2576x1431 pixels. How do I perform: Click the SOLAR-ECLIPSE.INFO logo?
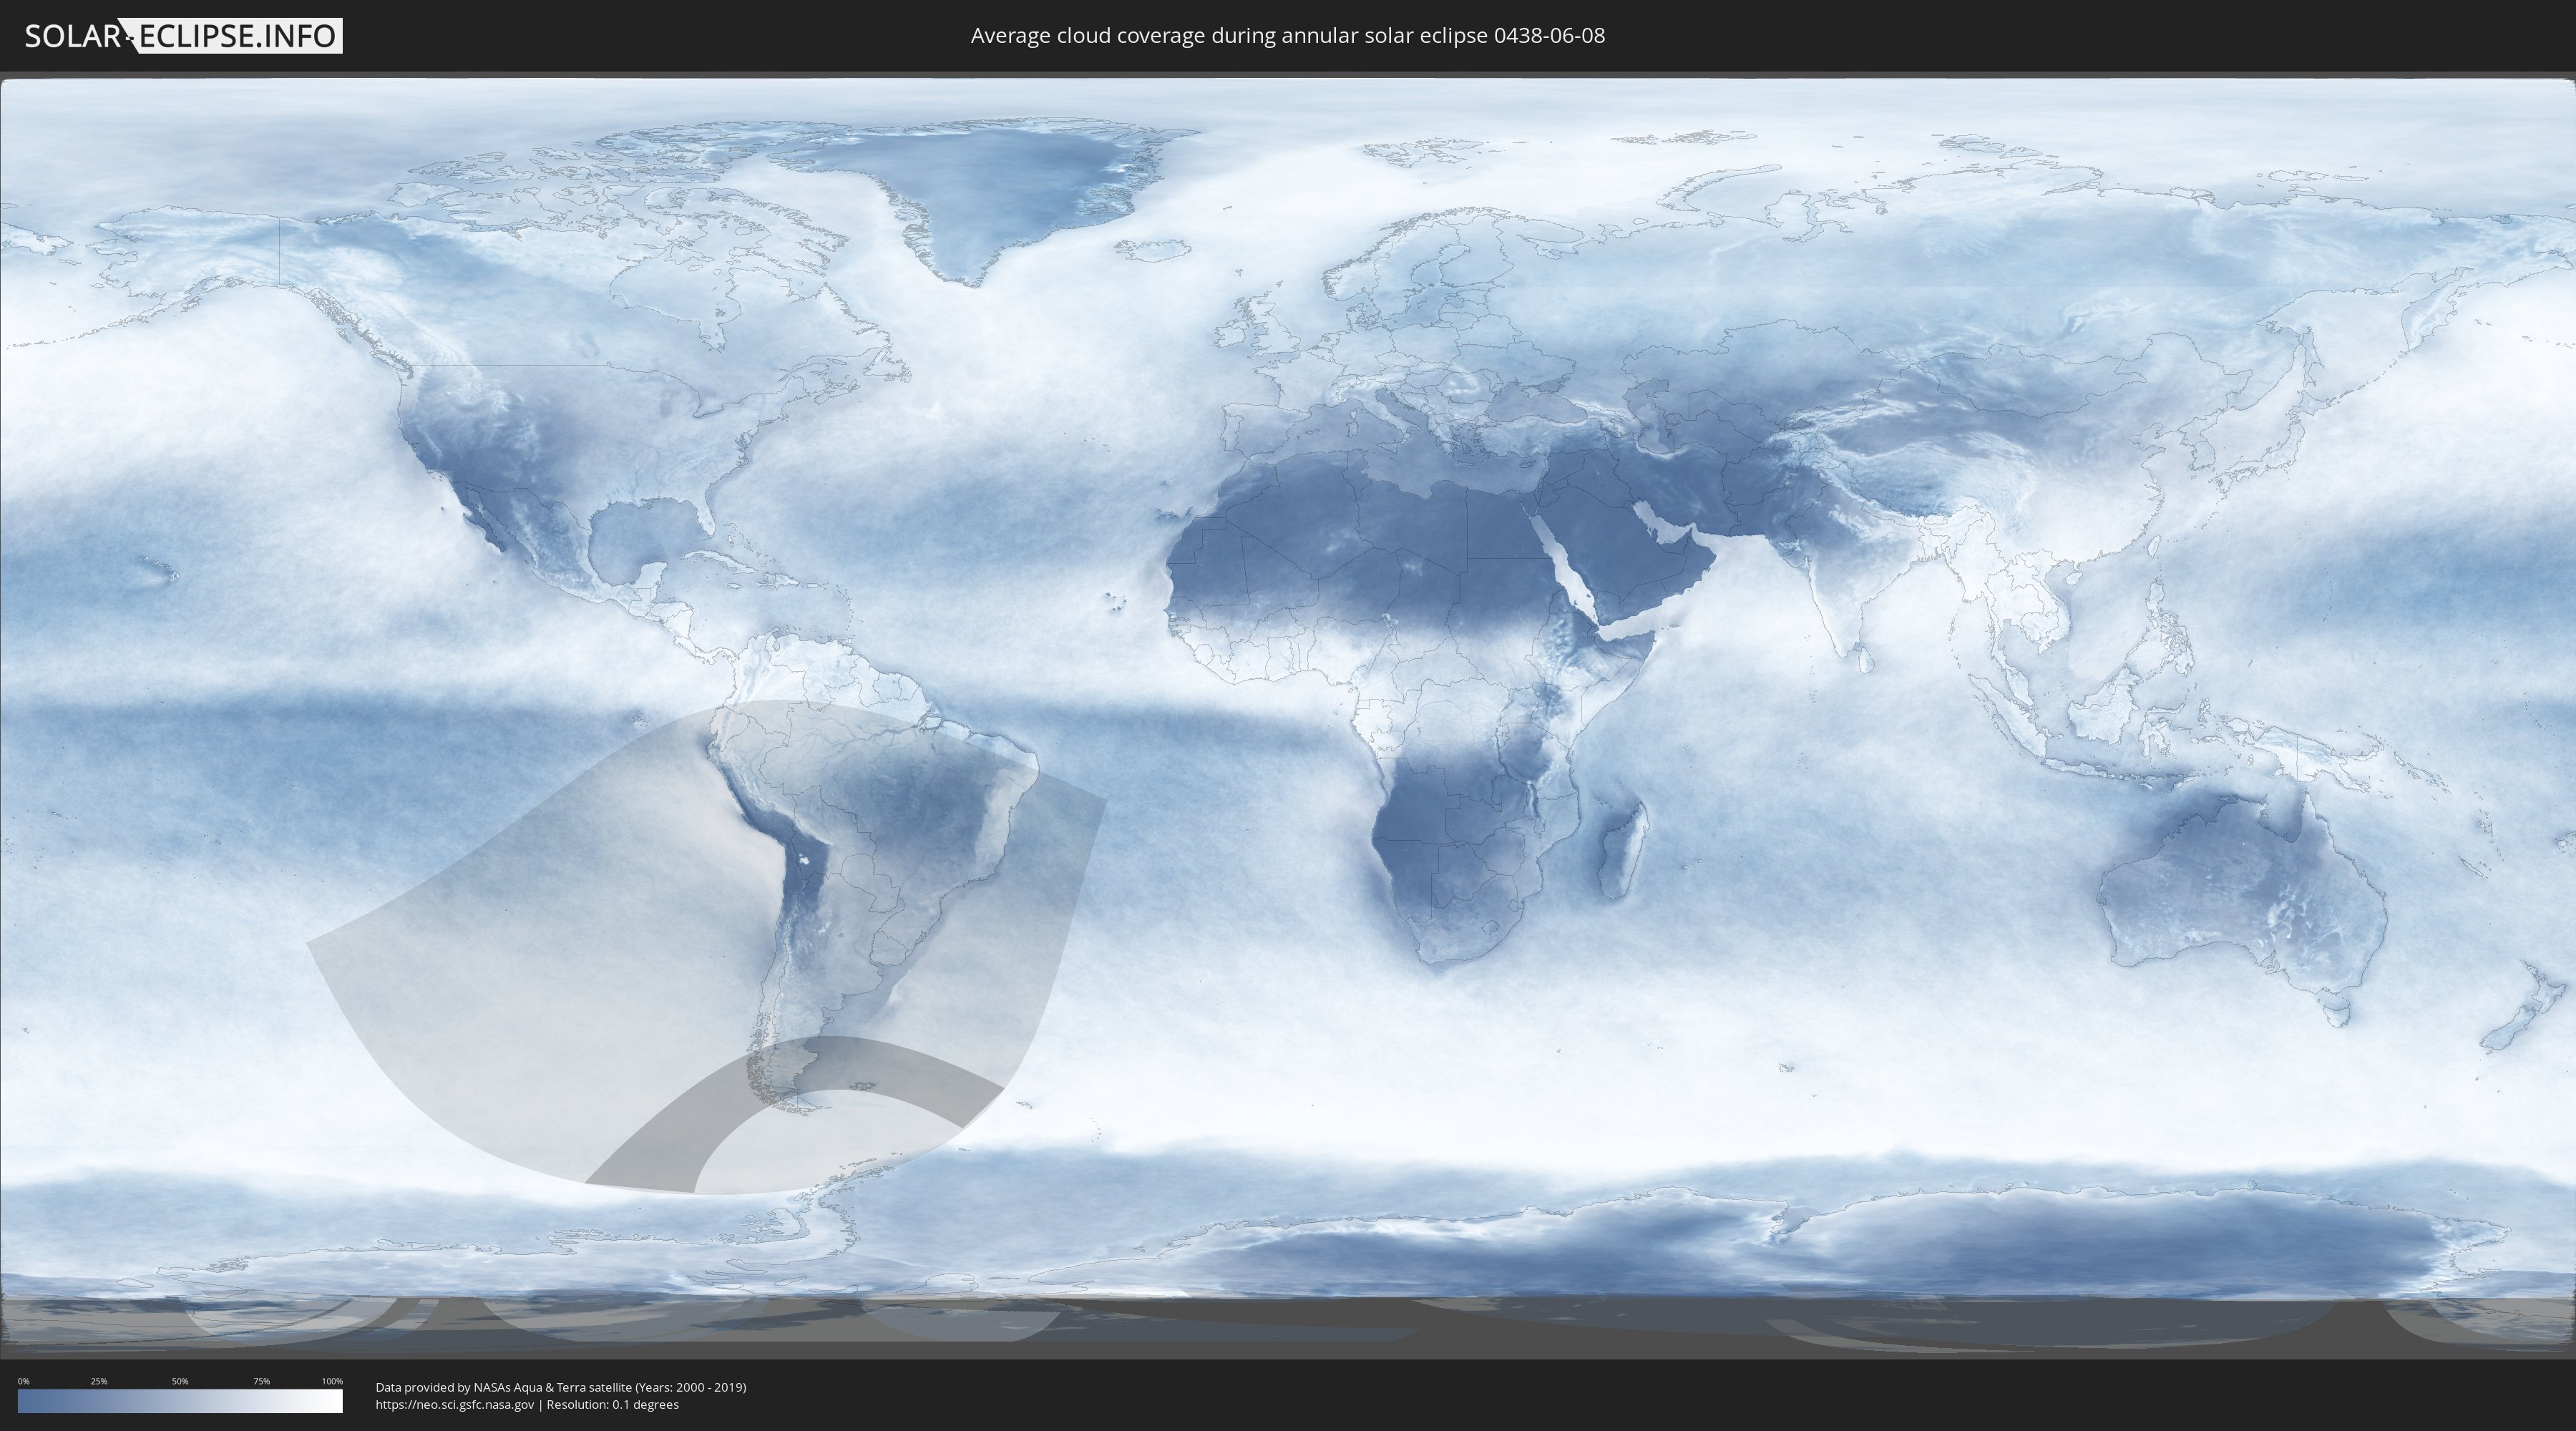click(x=183, y=36)
